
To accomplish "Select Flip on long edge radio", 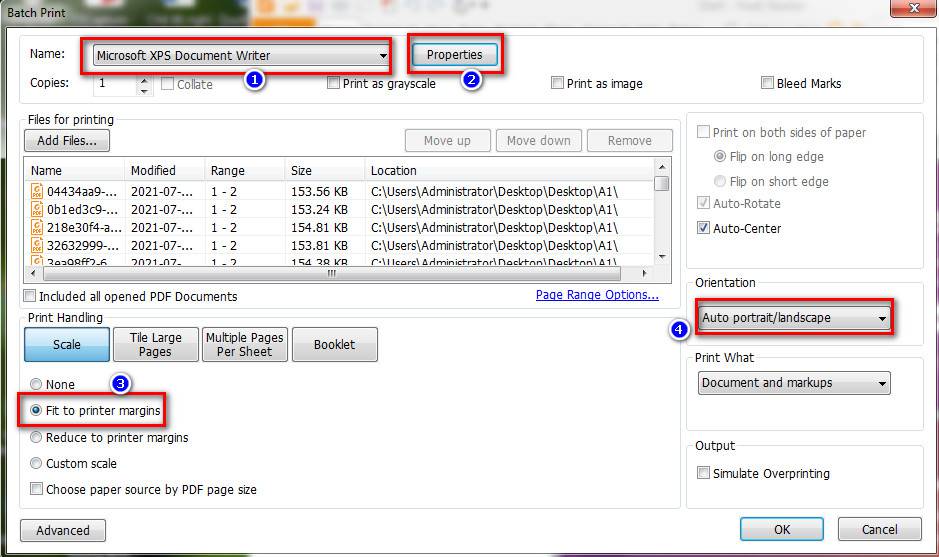I will point(720,156).
